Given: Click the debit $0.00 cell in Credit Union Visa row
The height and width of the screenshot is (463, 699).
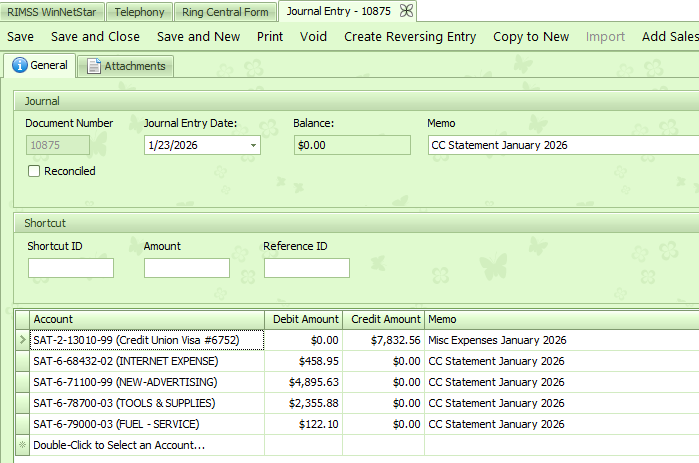Looking at the screenshot, I should pyautogui.click(x=304, y=340).
